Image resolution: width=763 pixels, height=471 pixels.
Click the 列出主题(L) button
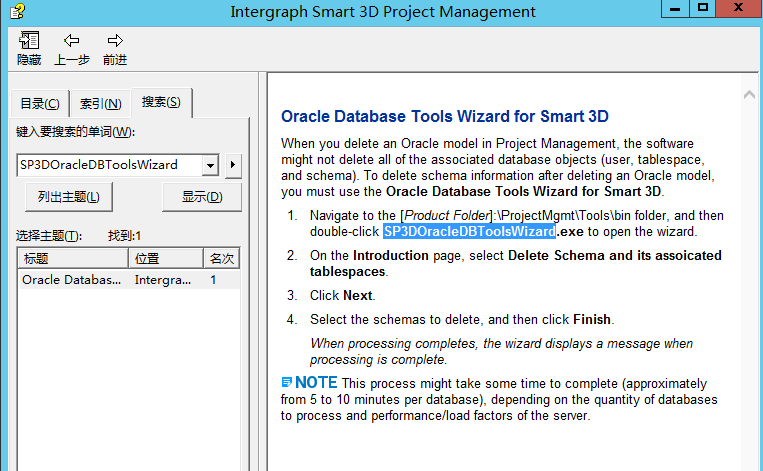coord(69,197)
